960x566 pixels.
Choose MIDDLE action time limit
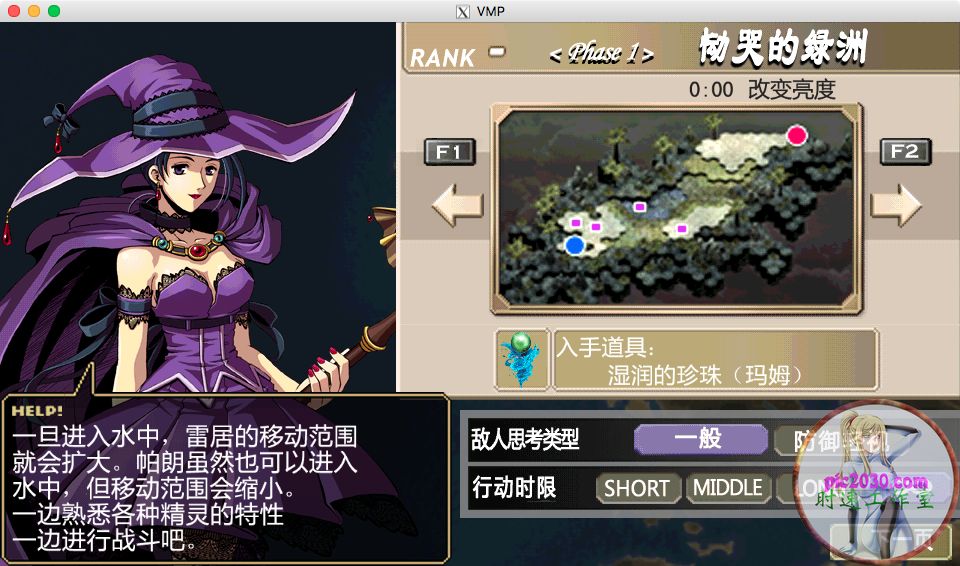[x=728, y=488]
